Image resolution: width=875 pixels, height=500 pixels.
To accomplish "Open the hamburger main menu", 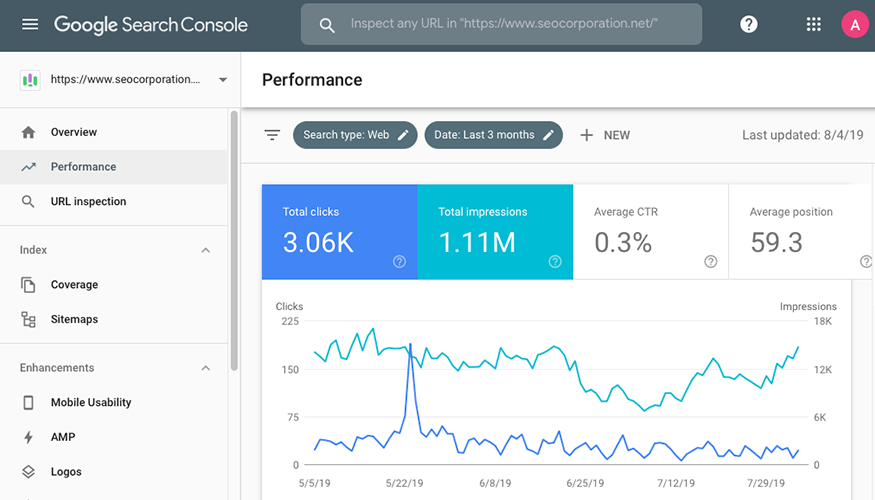I will point(30,24).
